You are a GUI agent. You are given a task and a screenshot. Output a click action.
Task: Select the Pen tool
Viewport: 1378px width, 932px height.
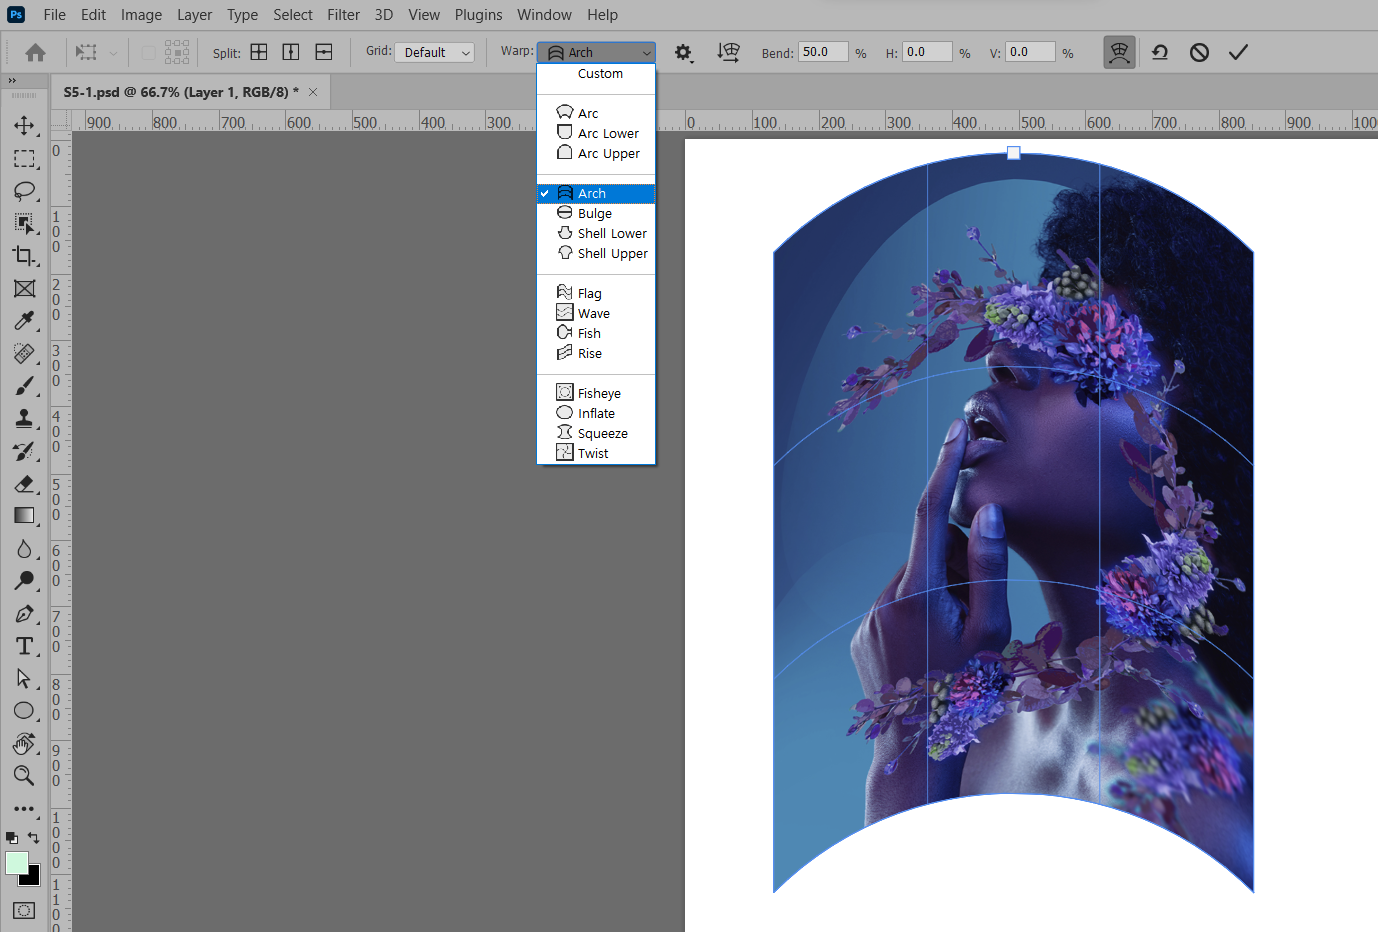pos(24,614)
